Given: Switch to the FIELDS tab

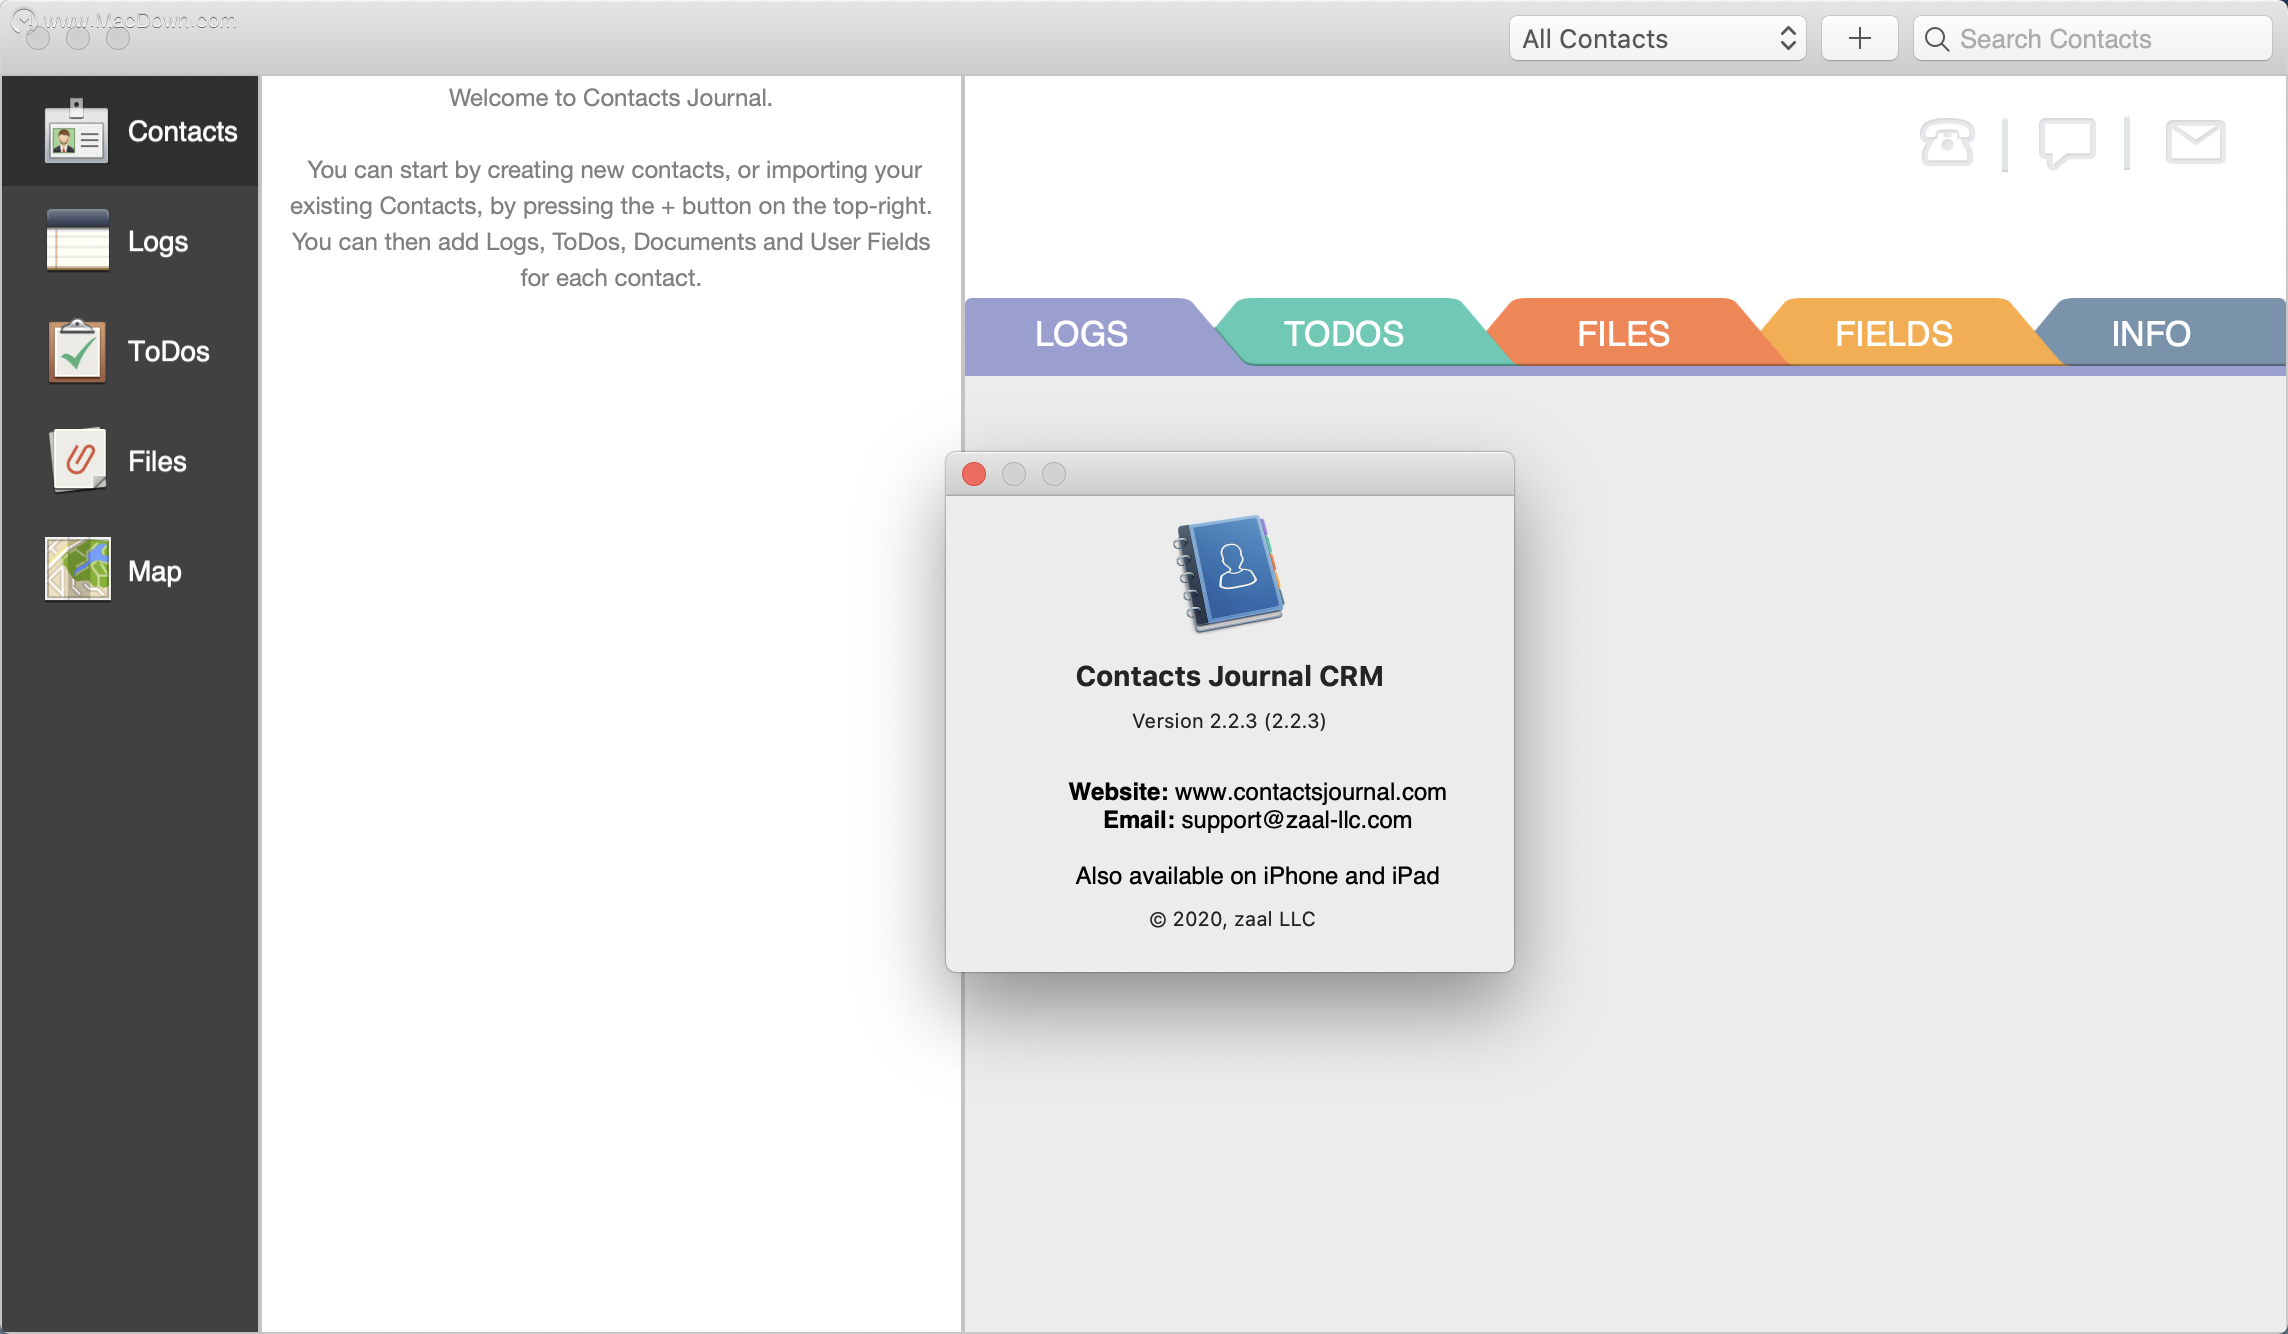Looking at the screenshot, I should click(1893, 334).
